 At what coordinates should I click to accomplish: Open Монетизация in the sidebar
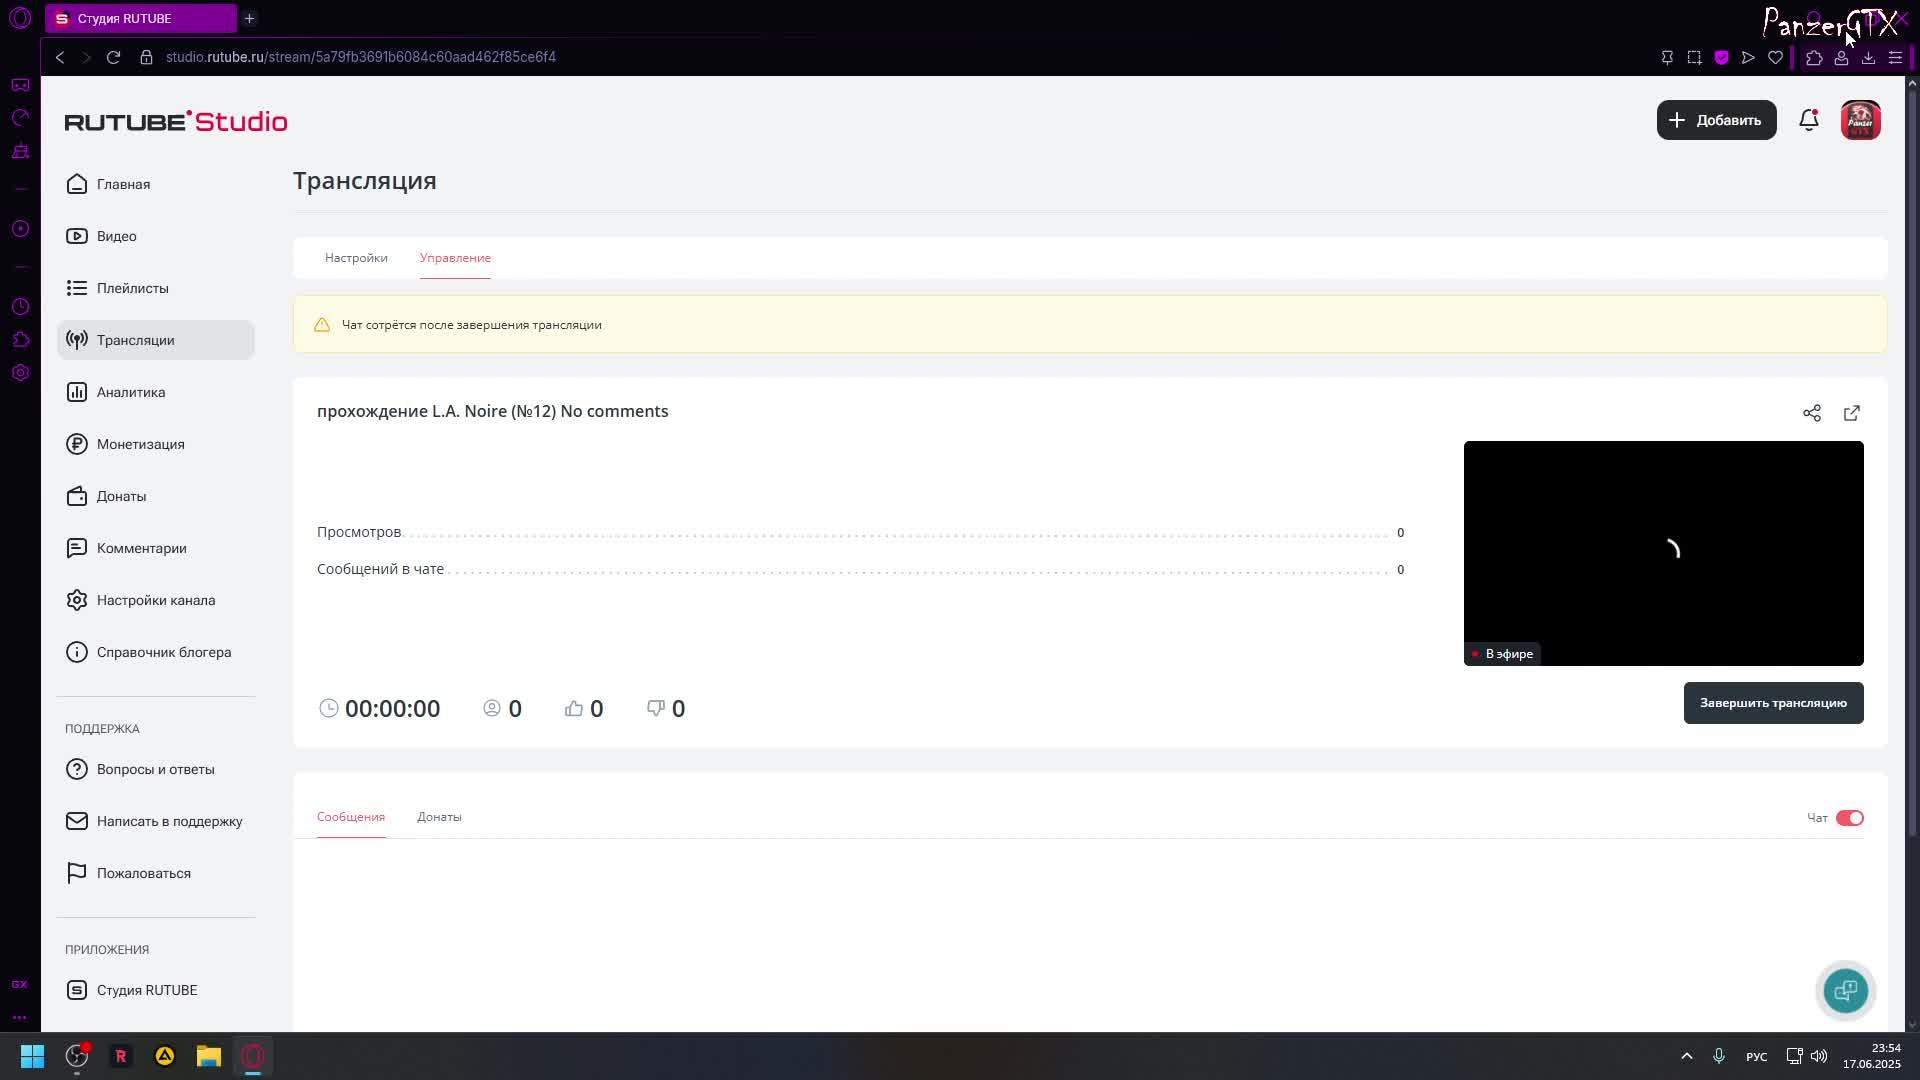coord(140,444)
